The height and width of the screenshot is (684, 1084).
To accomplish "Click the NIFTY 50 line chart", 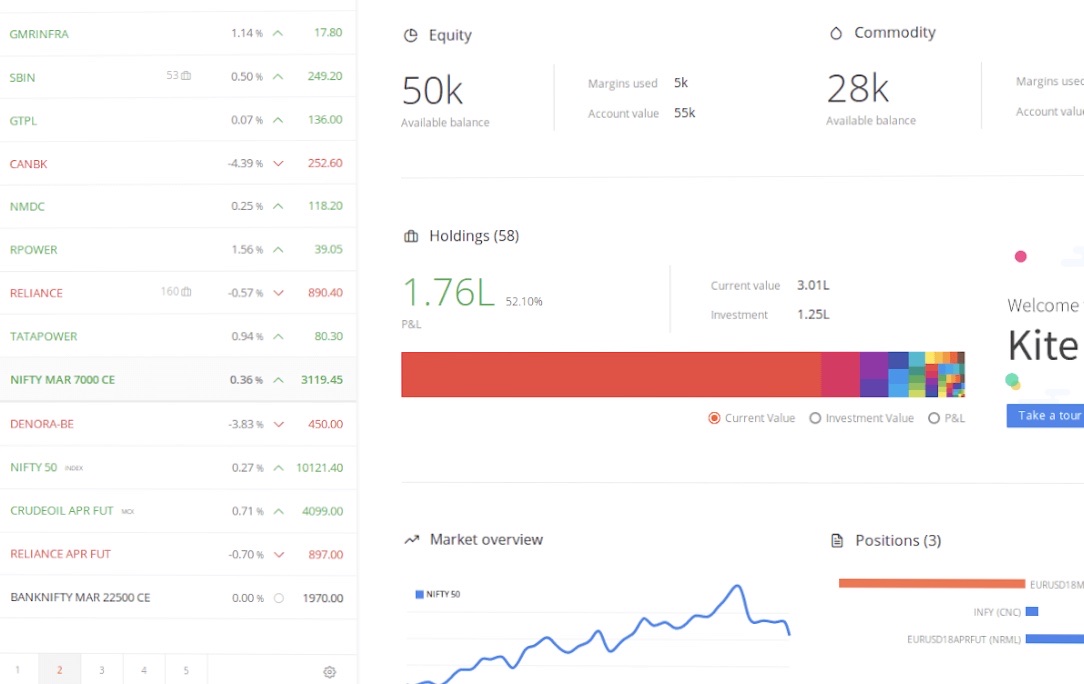I will coord(598,636).
